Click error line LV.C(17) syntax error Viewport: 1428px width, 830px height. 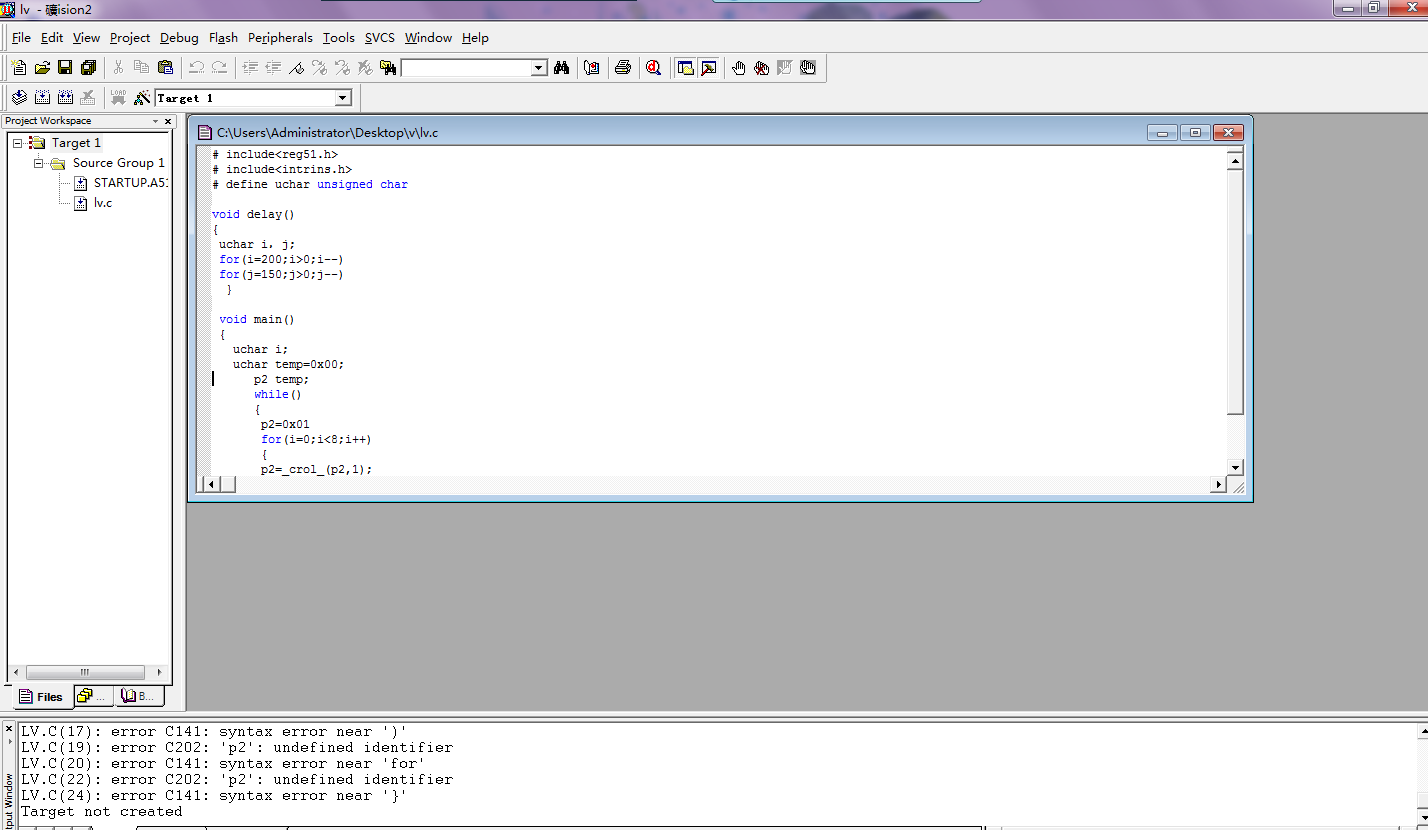(214, 731)
